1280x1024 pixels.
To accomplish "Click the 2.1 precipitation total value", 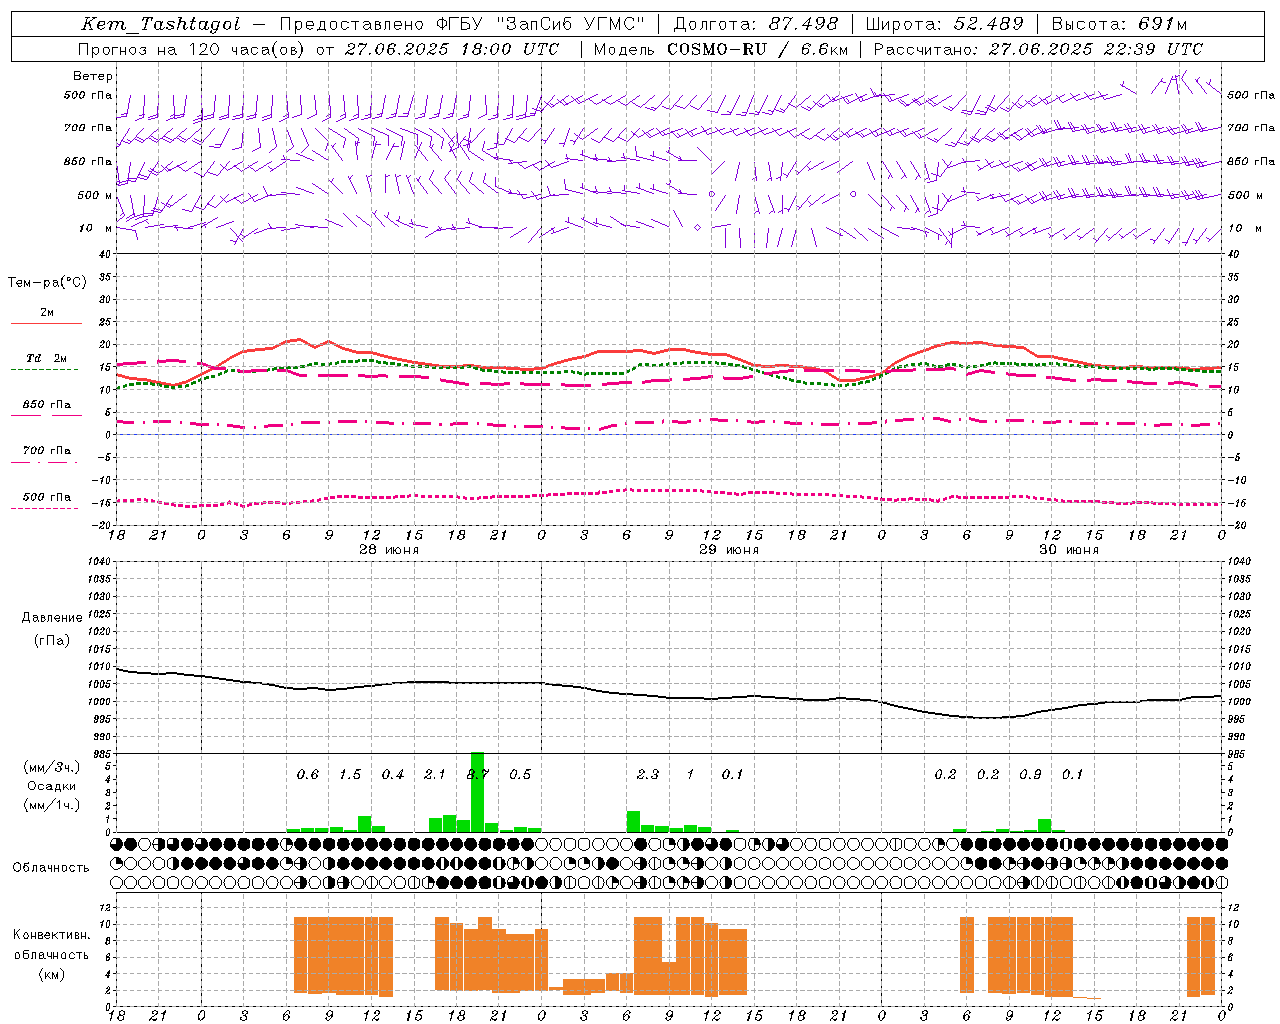I will click(435, 774).
